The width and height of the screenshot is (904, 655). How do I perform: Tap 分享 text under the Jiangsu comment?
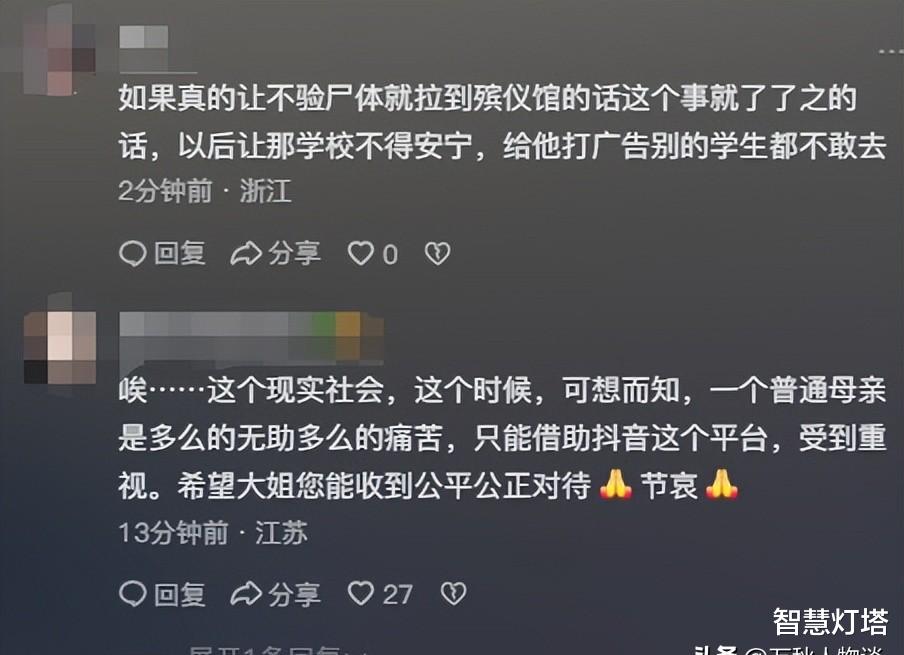(x=295, y=594)
